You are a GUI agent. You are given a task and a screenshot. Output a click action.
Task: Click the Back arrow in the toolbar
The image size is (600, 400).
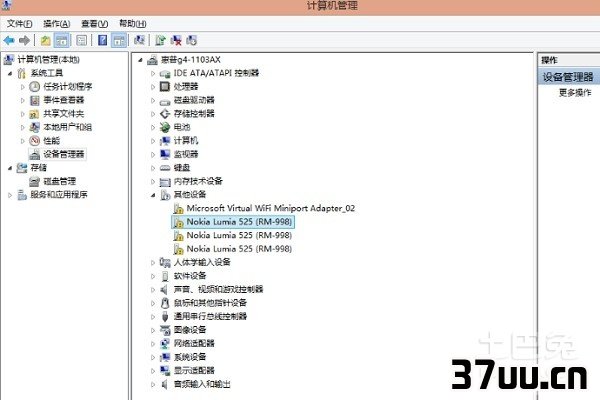coord(9,40)
